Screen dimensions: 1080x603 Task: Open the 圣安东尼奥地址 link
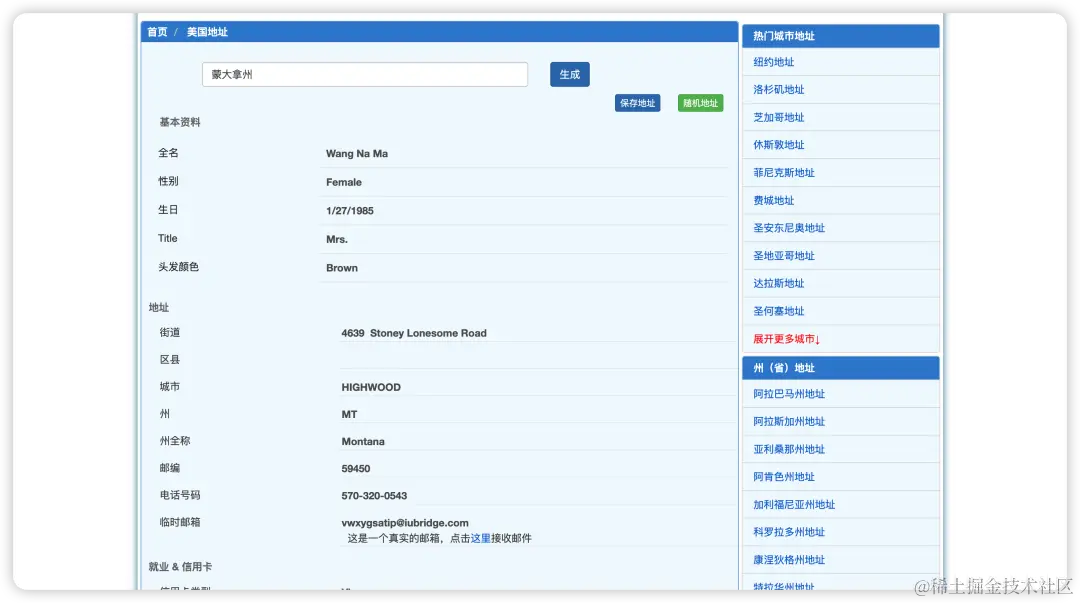click(x=789, y=228)
